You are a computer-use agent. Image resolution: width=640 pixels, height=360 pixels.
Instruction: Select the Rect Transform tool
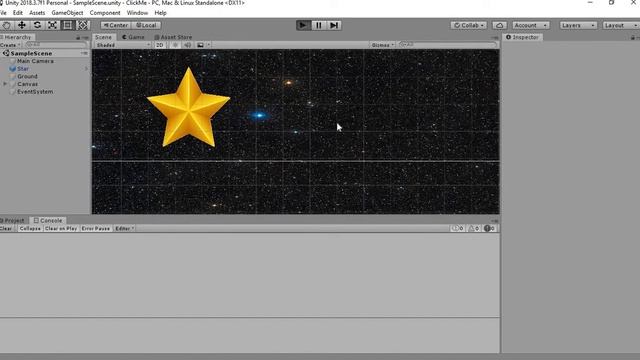(x=67, y=25)
